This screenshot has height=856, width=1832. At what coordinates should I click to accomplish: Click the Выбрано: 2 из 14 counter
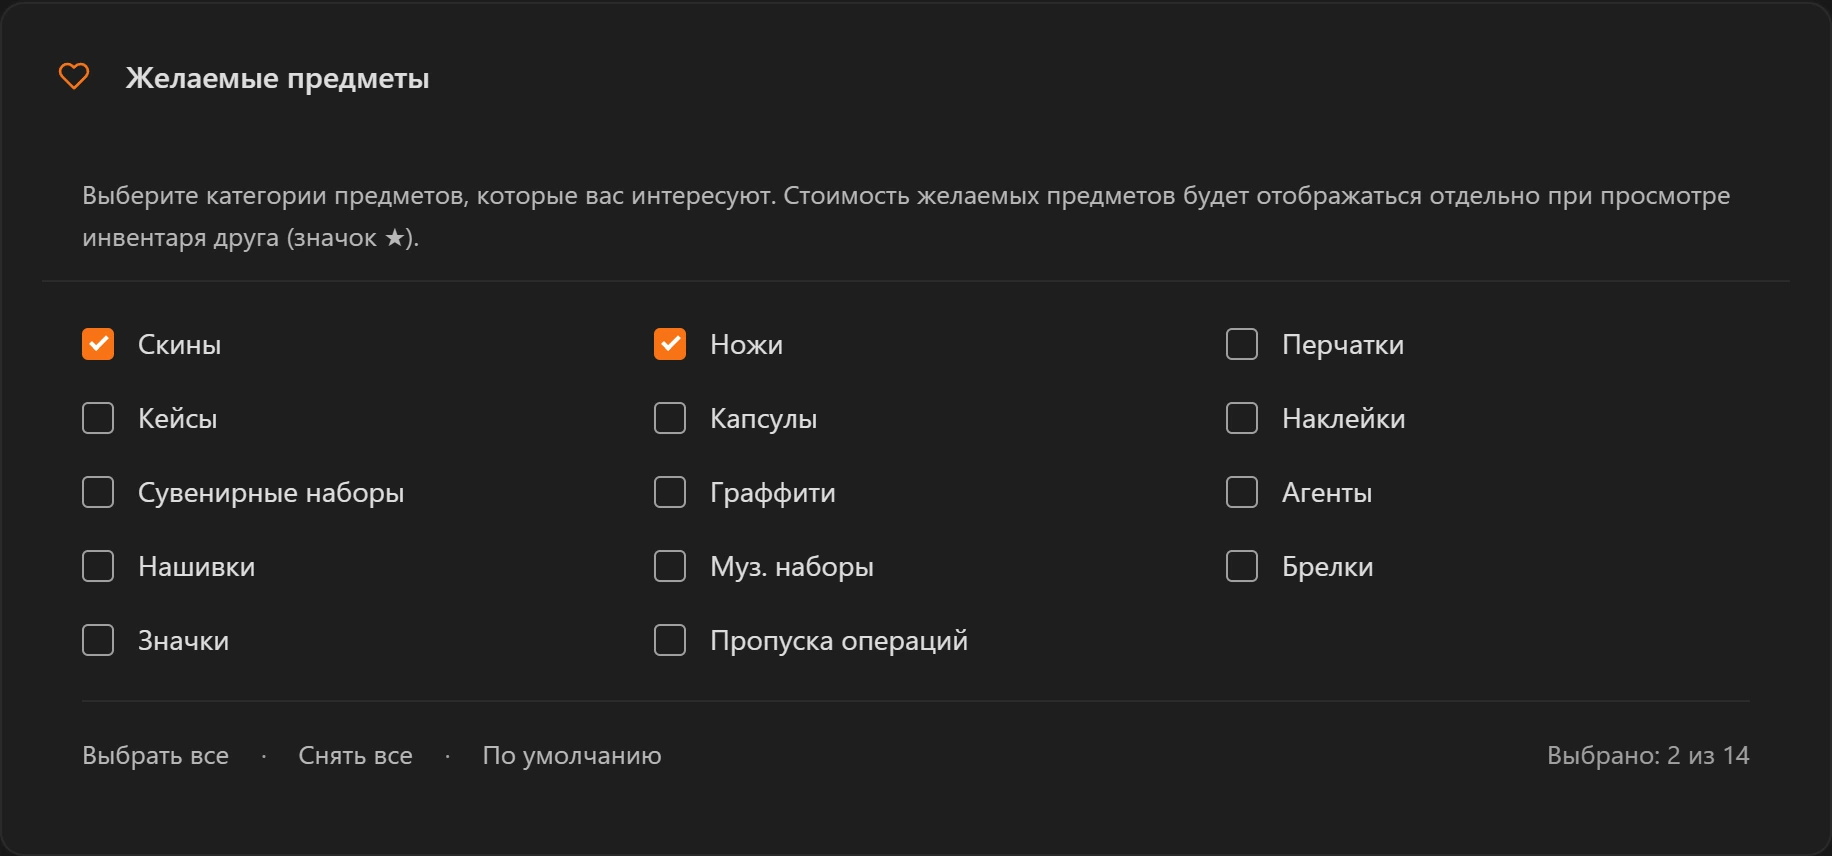1648,755
